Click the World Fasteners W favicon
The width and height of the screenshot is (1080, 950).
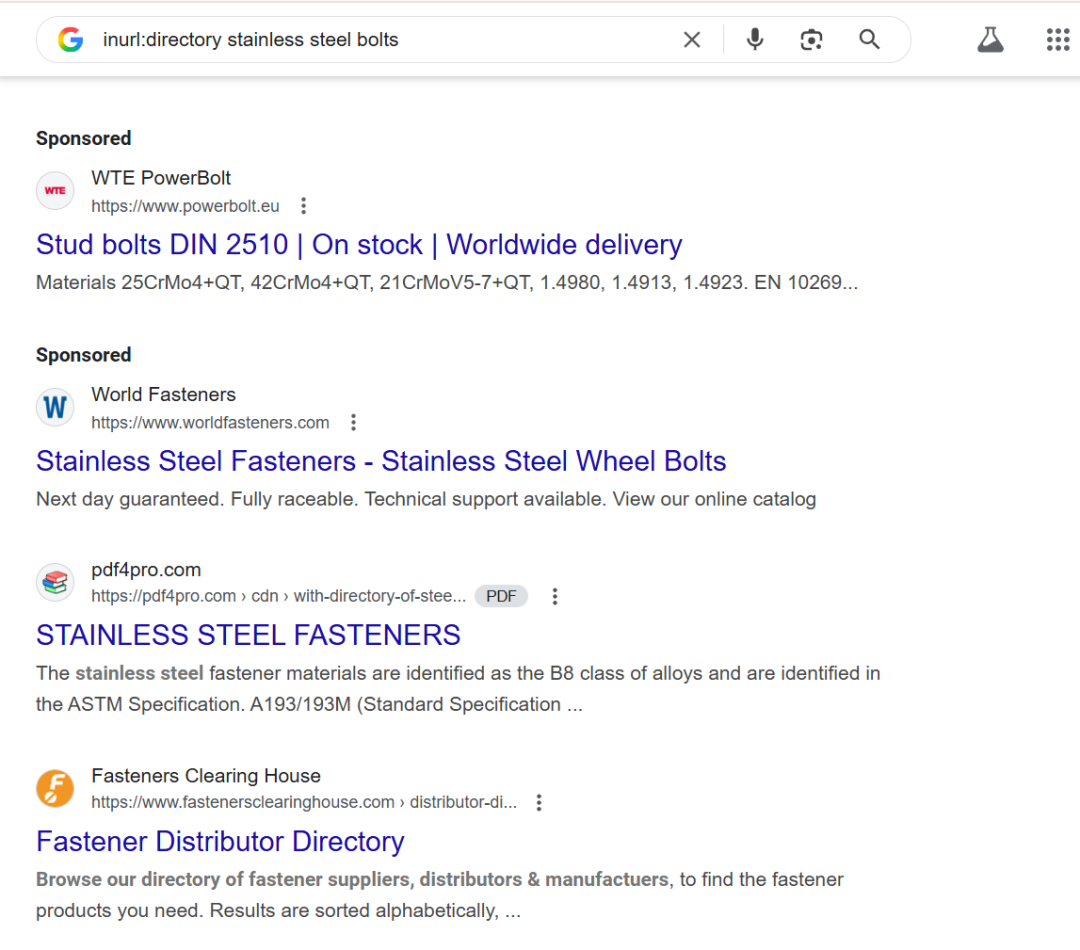pos(55,407)
